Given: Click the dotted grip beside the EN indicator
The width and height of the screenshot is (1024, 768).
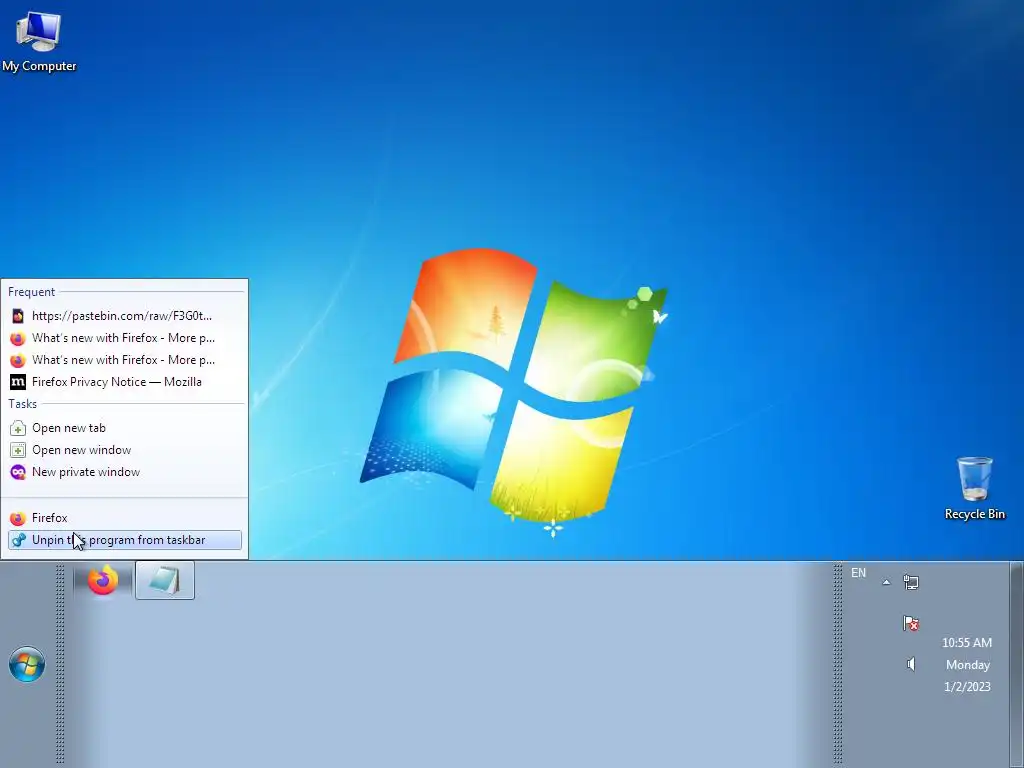Looking at the screenshot, I should [838, 665].
